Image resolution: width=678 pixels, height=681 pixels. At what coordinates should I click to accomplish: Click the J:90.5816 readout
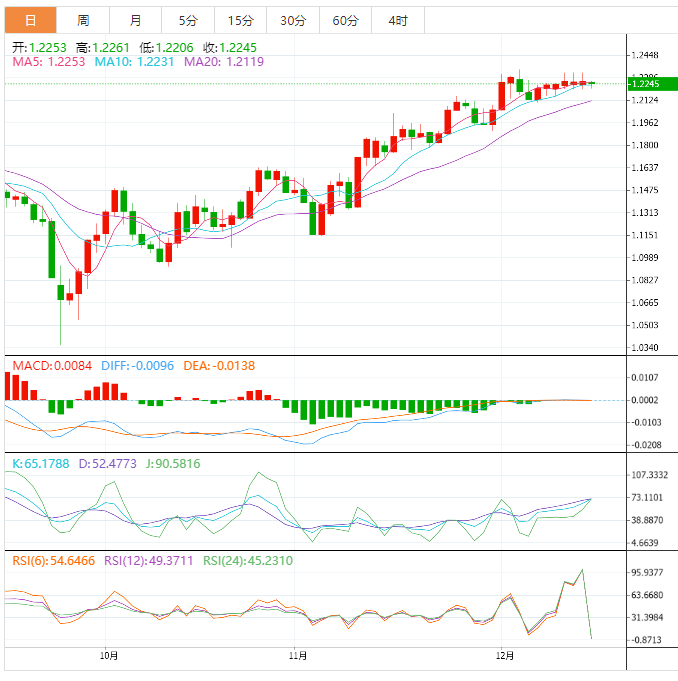(x=173, y=464)
